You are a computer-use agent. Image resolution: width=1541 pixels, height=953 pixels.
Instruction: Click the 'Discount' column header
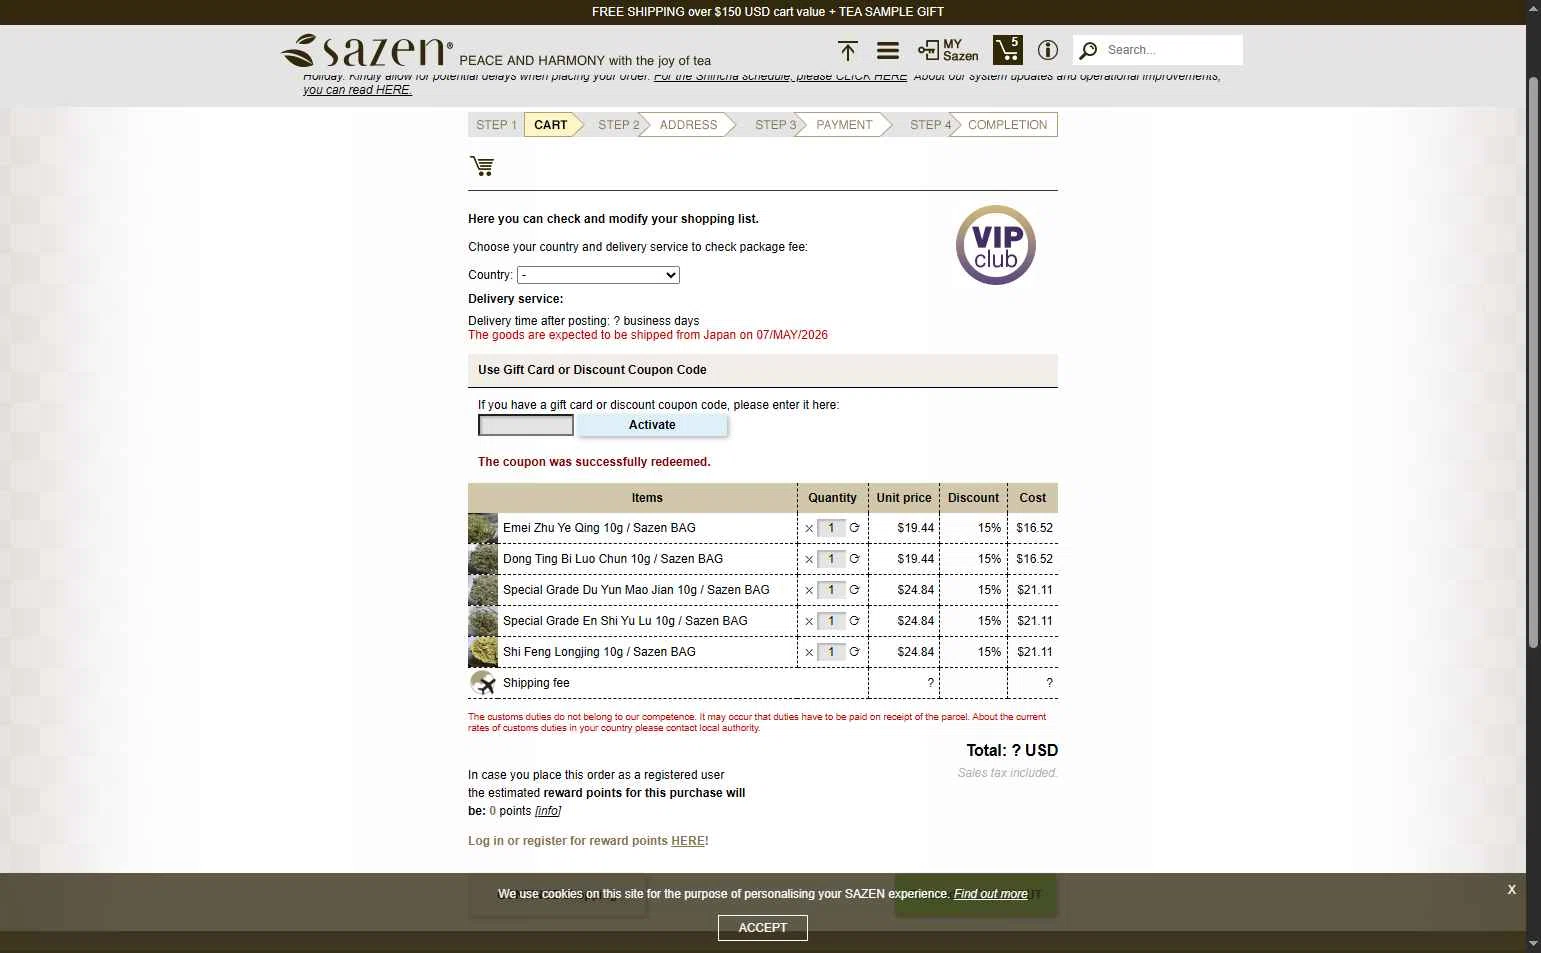click(973, 498)
